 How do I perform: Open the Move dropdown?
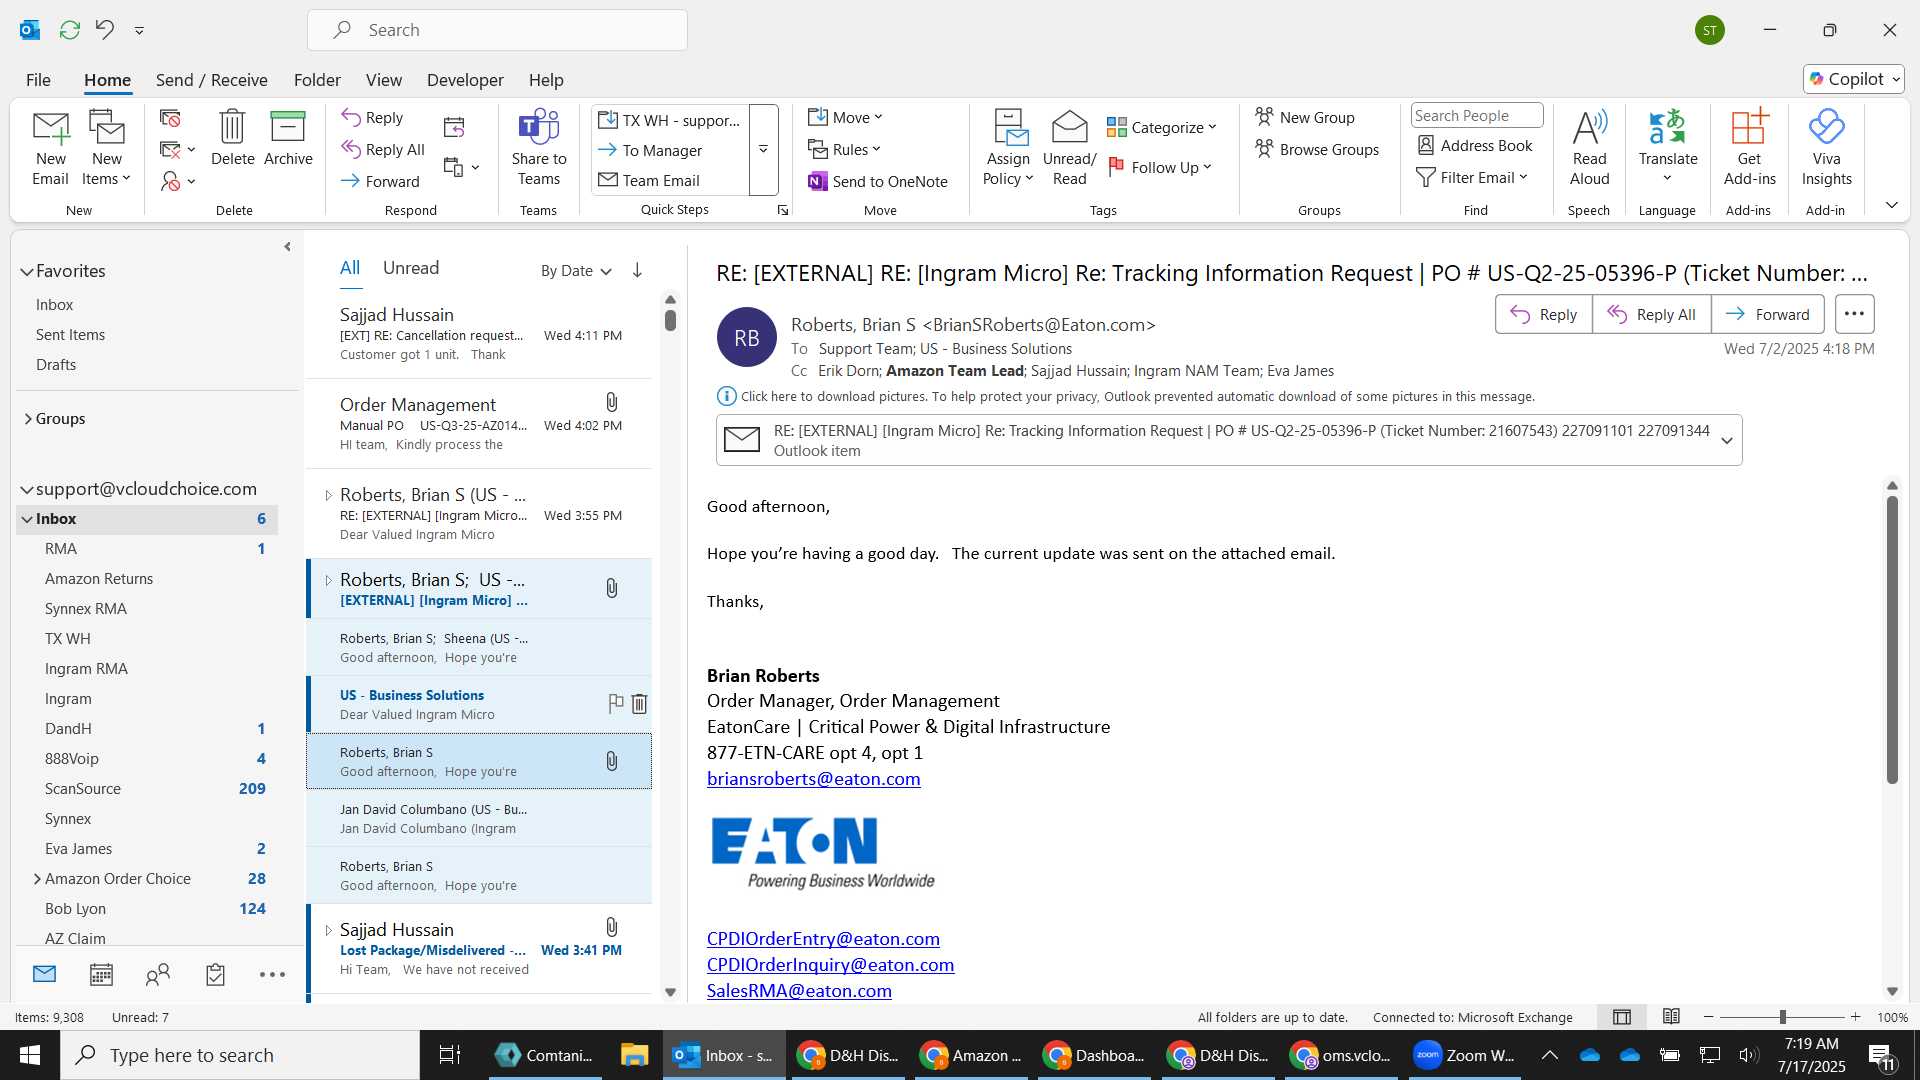tap(845, 117)
